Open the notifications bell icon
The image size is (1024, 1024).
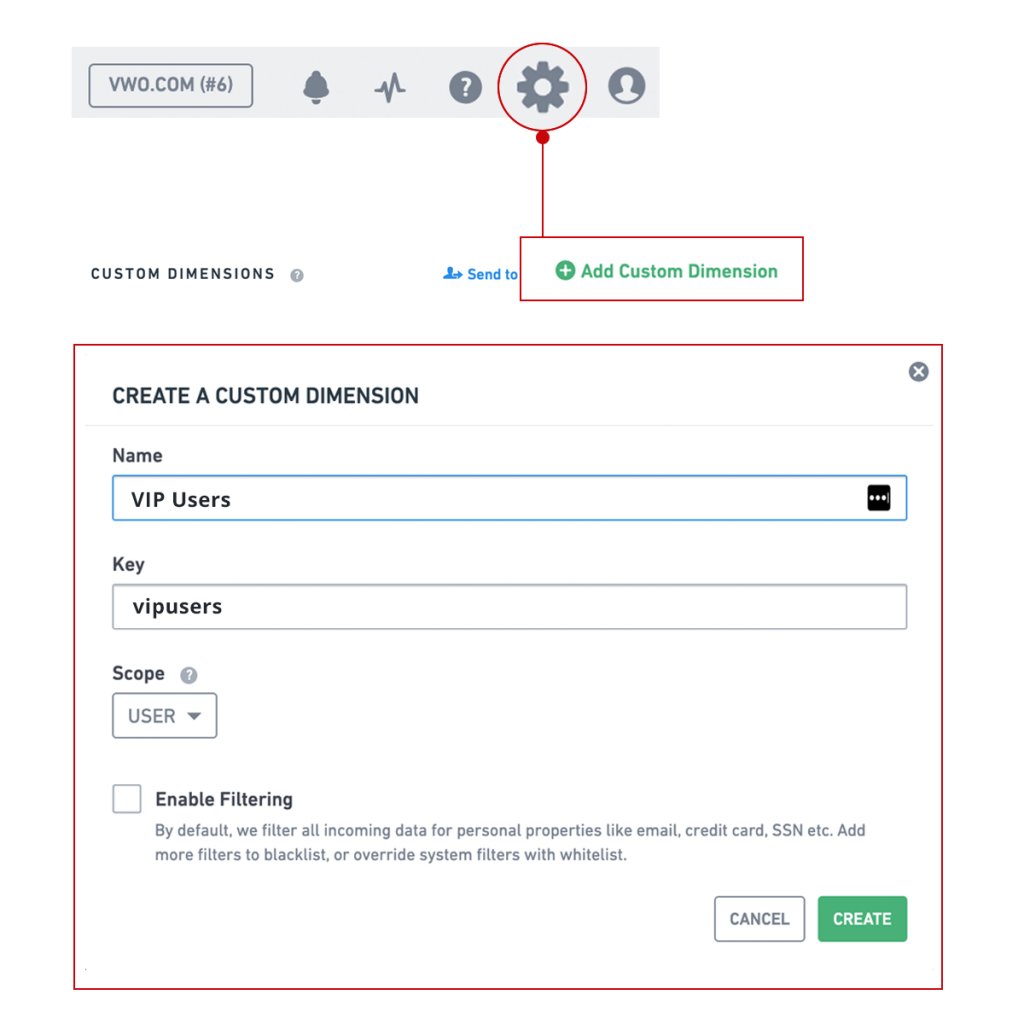pyautogui.click(x=316, y=86)
